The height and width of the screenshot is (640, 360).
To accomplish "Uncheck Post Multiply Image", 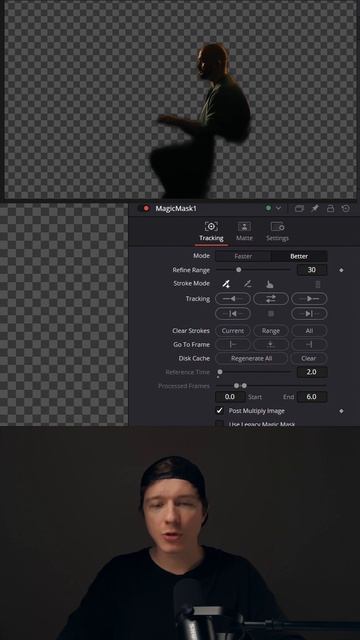I will [220, 410].
